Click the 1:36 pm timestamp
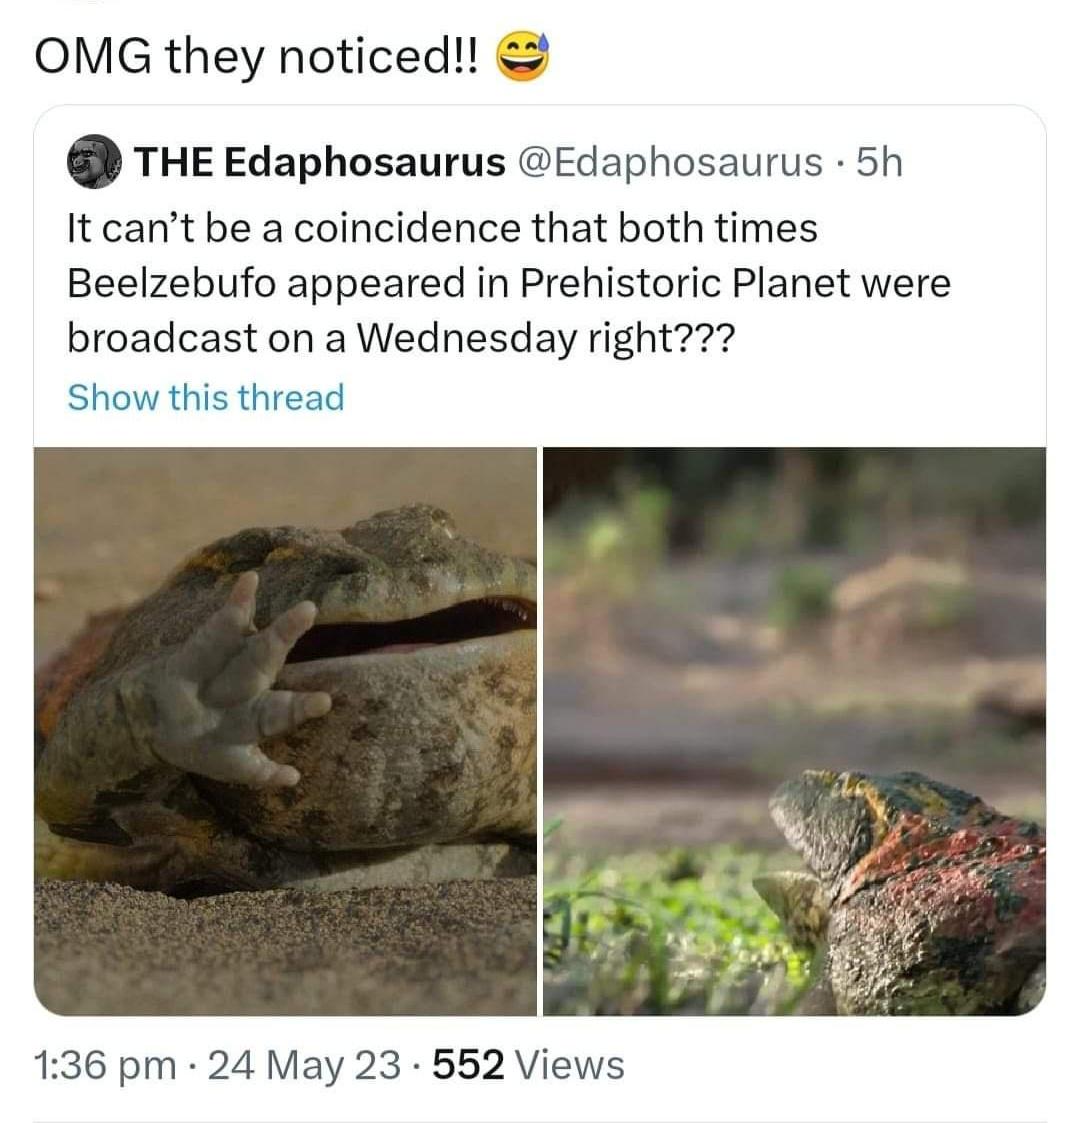1080x1123 pixels. click(105, 1064)
